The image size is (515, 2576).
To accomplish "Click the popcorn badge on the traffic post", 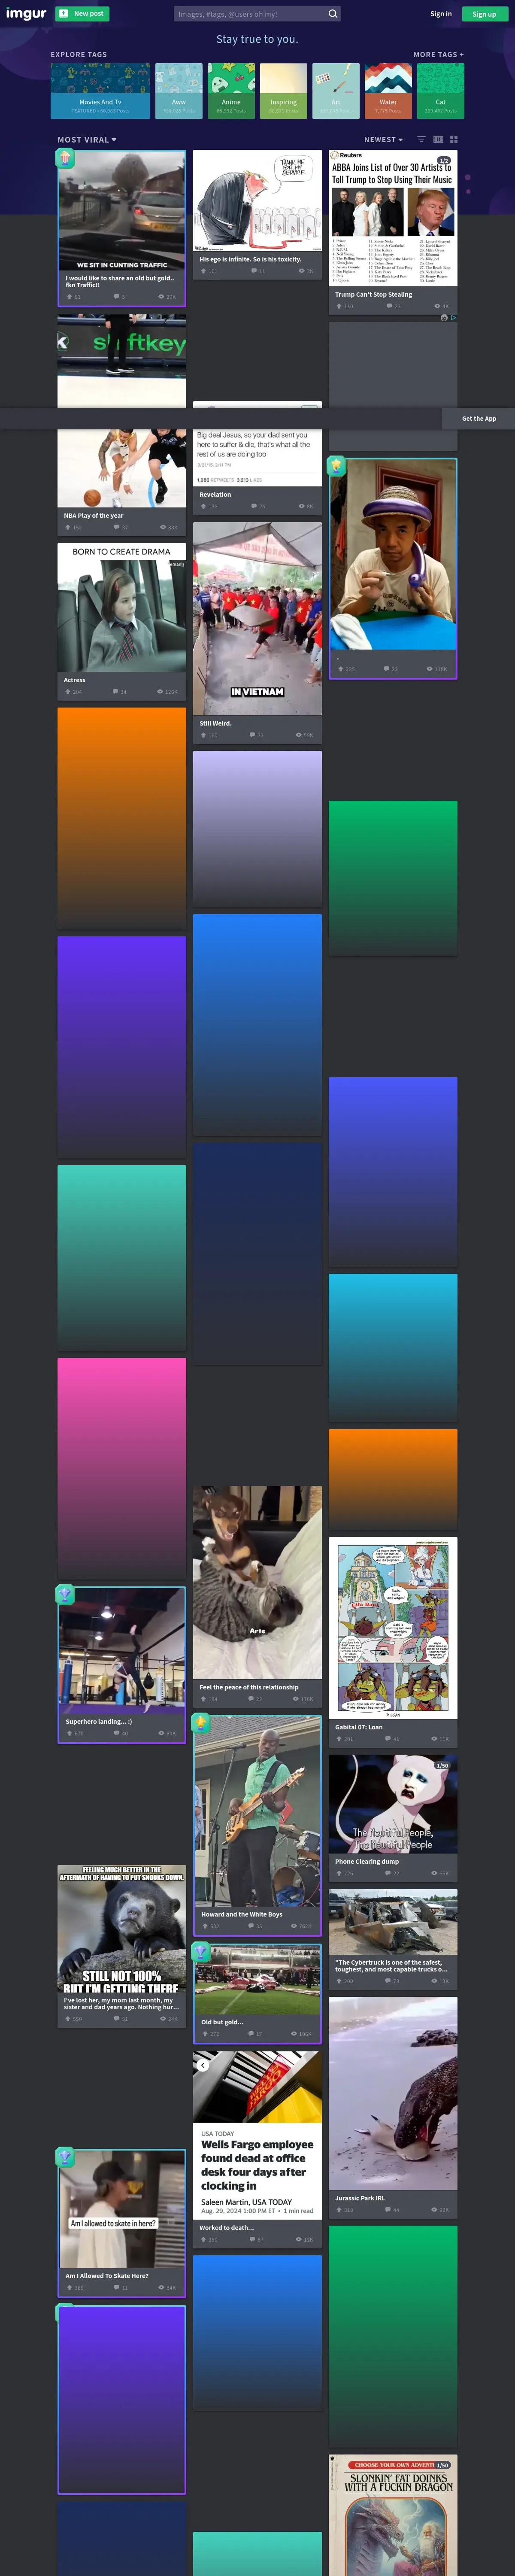I will pos(65,157).
